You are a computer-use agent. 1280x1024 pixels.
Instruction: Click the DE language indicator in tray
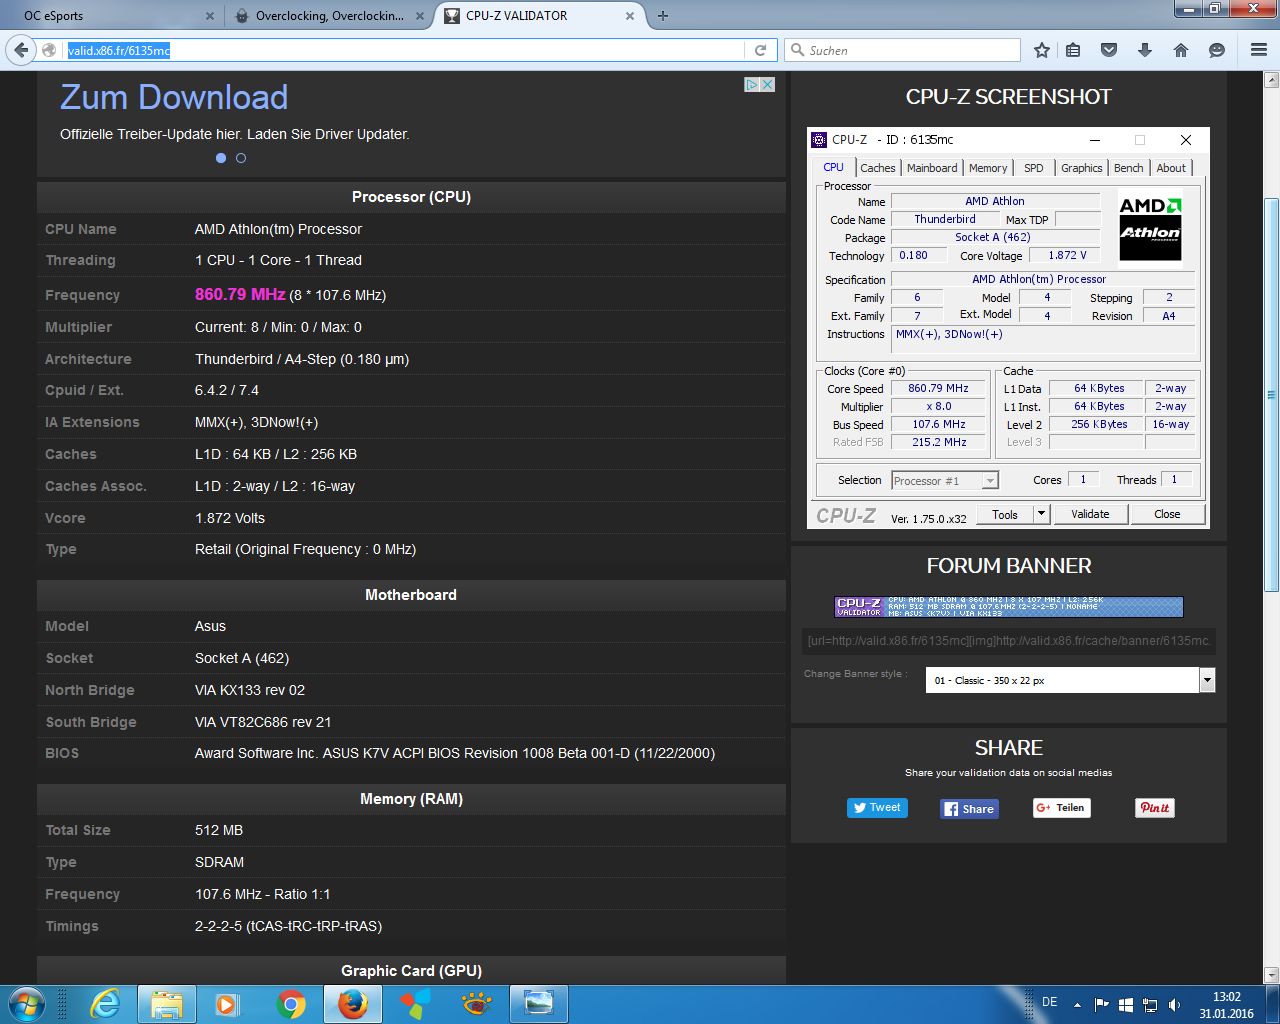[x=1050, y=1002]
